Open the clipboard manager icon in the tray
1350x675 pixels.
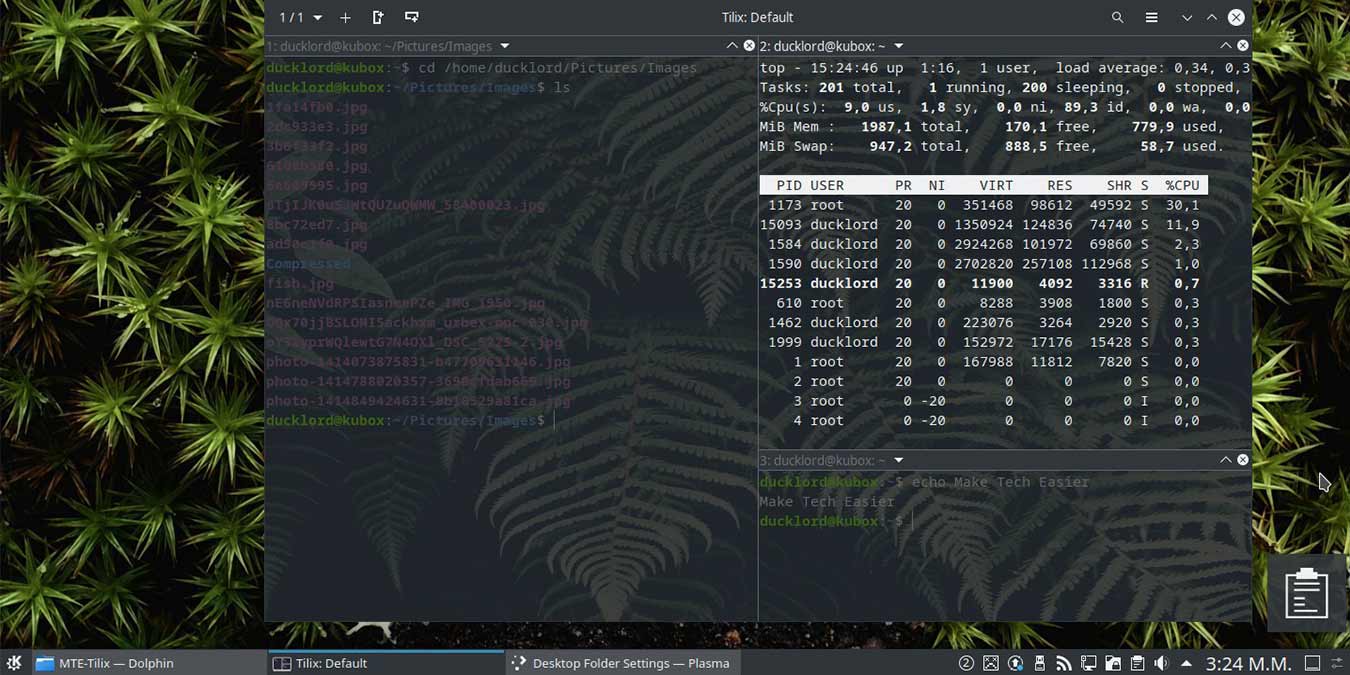(1137, 662)
